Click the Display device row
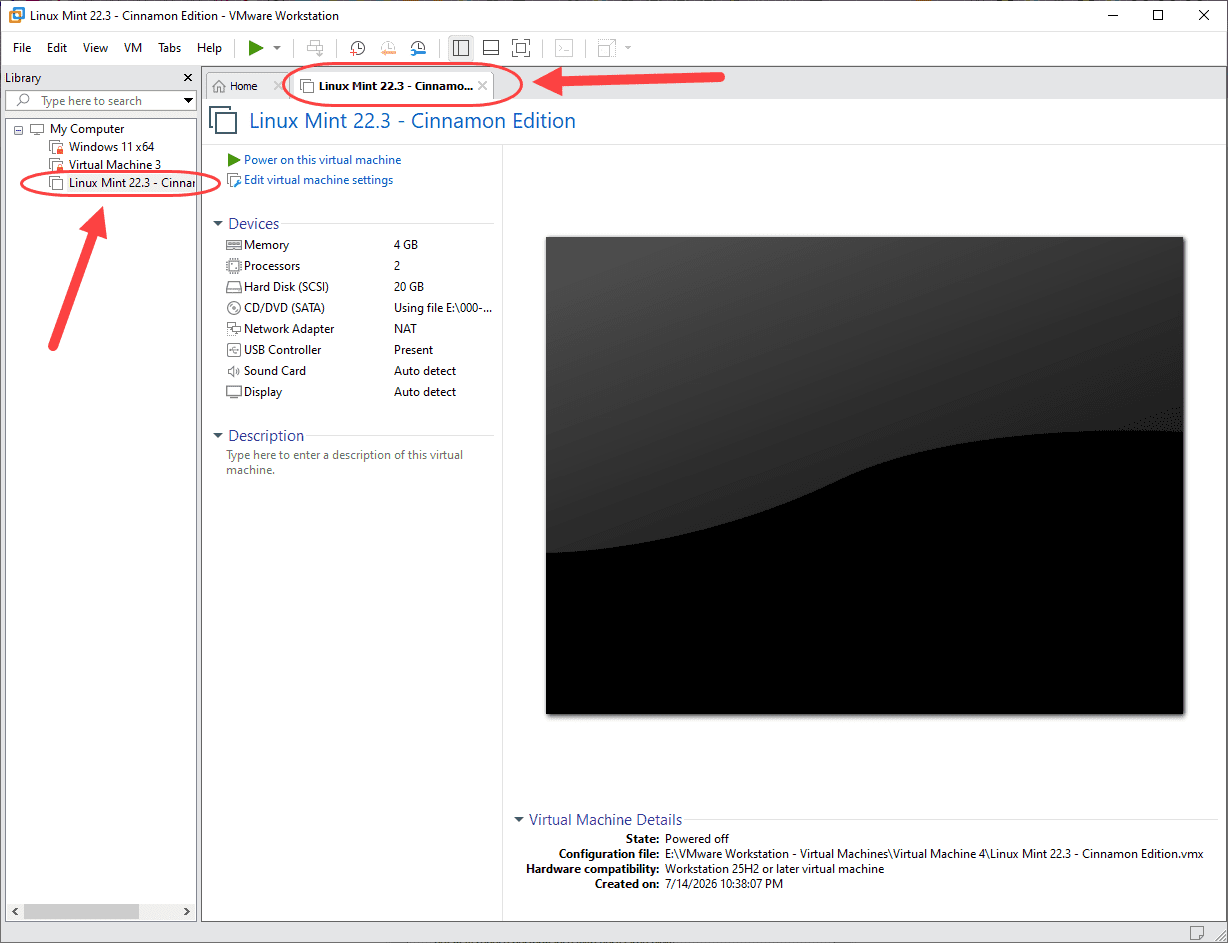Image resolution: width=1228 pixels, height=943 pixels. 359,392
